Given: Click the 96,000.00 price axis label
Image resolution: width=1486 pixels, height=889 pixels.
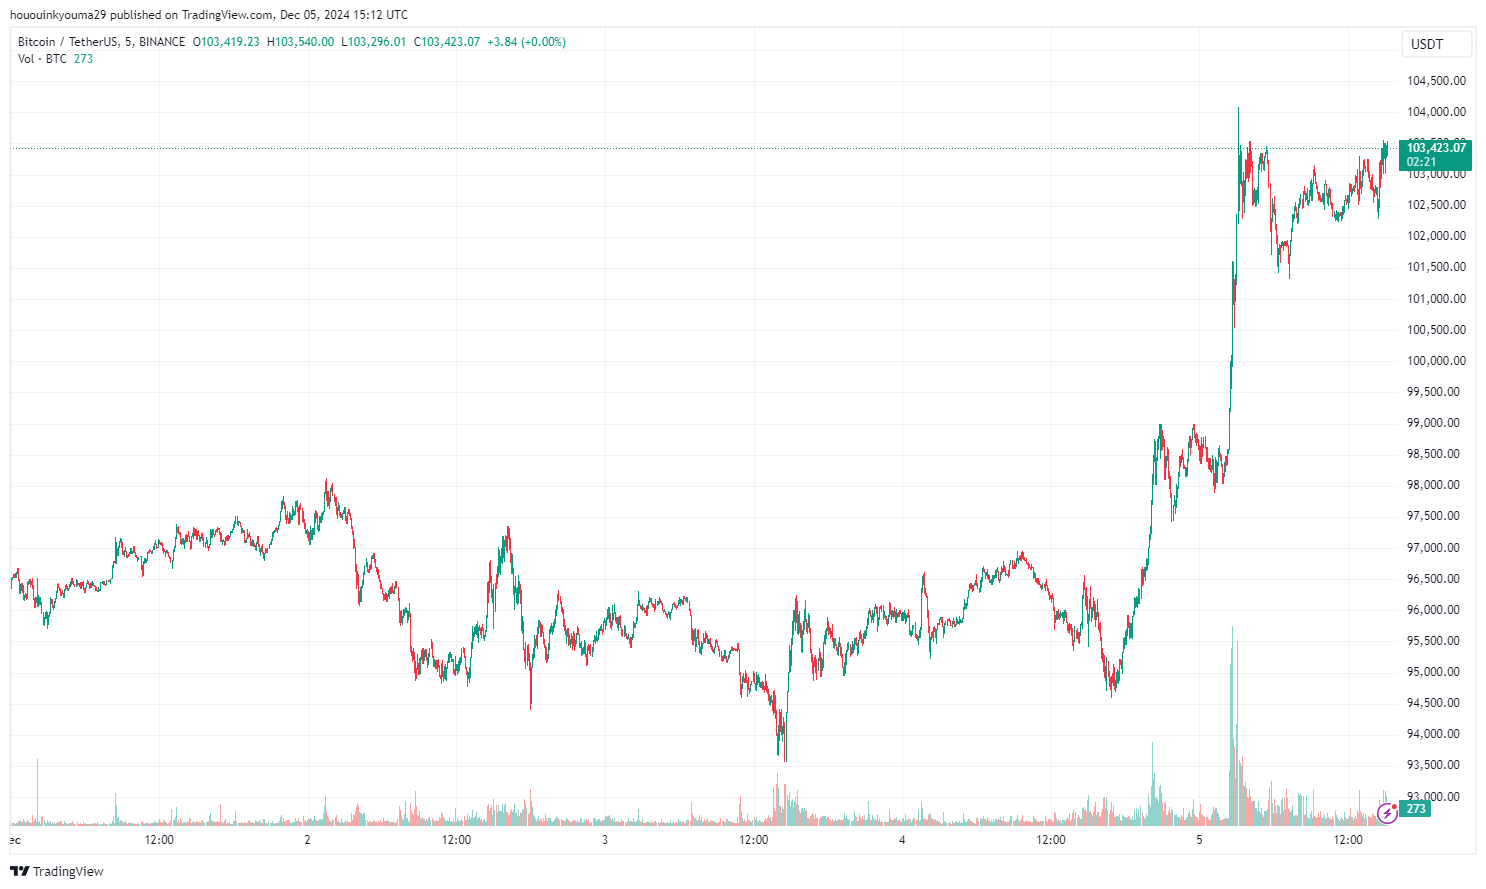Looking at the screenshot, I should point(1433,610).
